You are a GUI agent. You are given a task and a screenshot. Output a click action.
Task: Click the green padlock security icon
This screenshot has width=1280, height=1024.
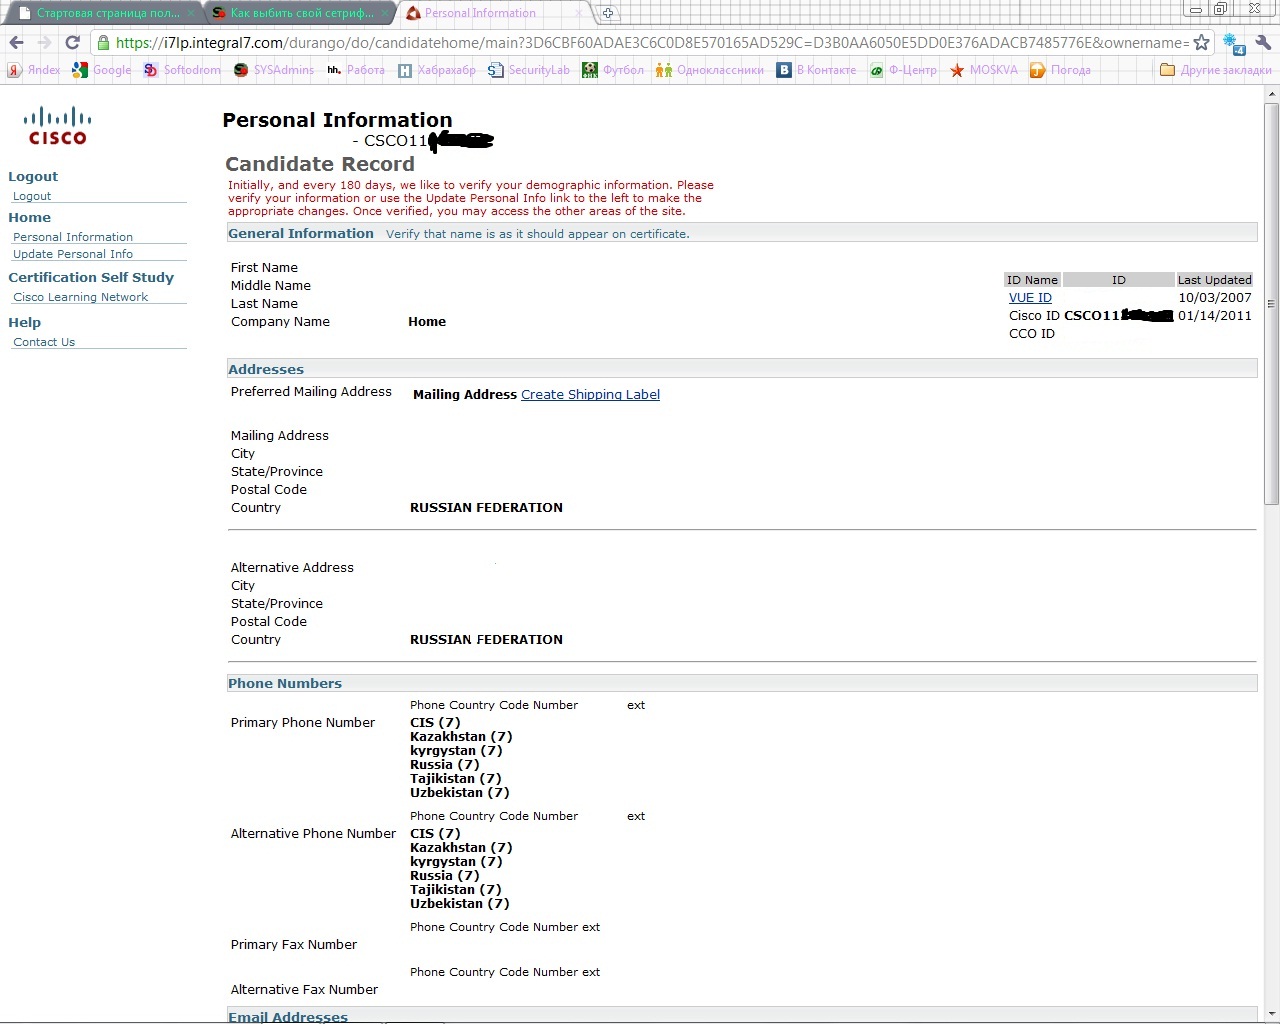coord(103,43)
